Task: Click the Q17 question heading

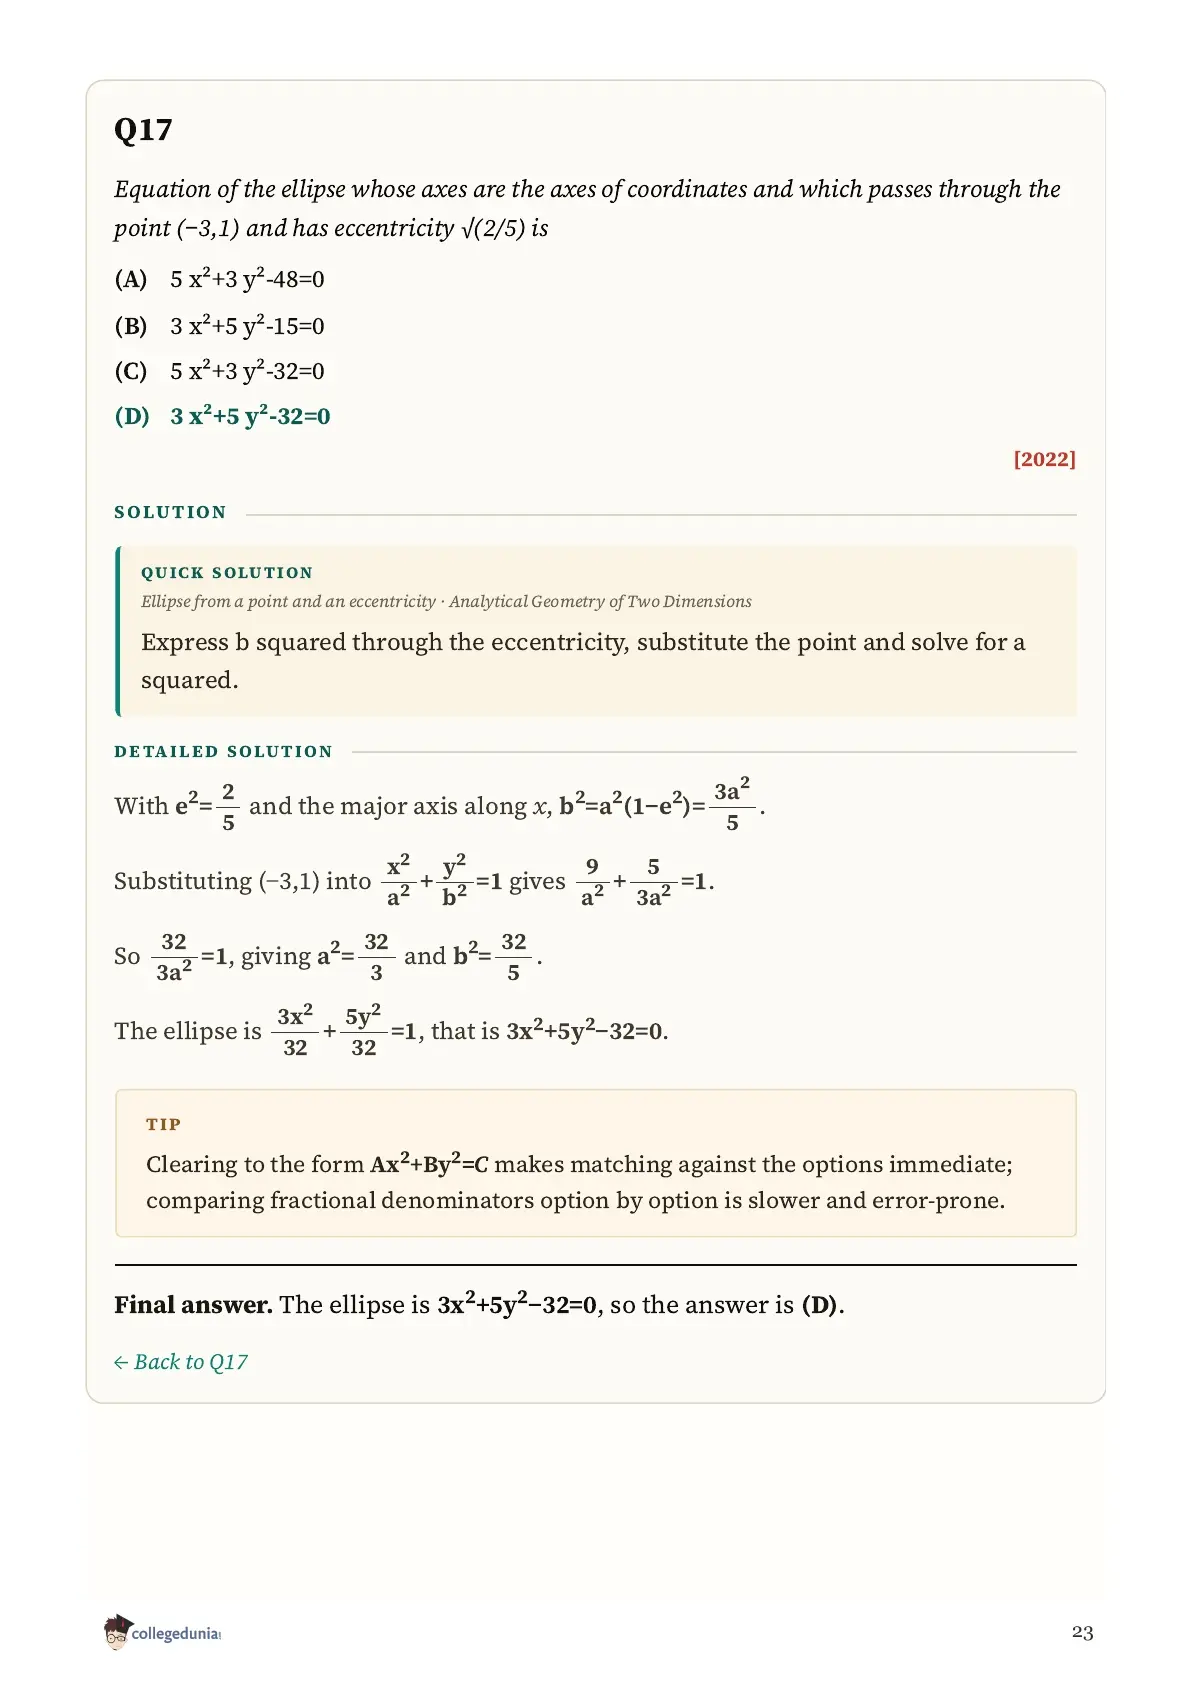Action: point(143,130)
